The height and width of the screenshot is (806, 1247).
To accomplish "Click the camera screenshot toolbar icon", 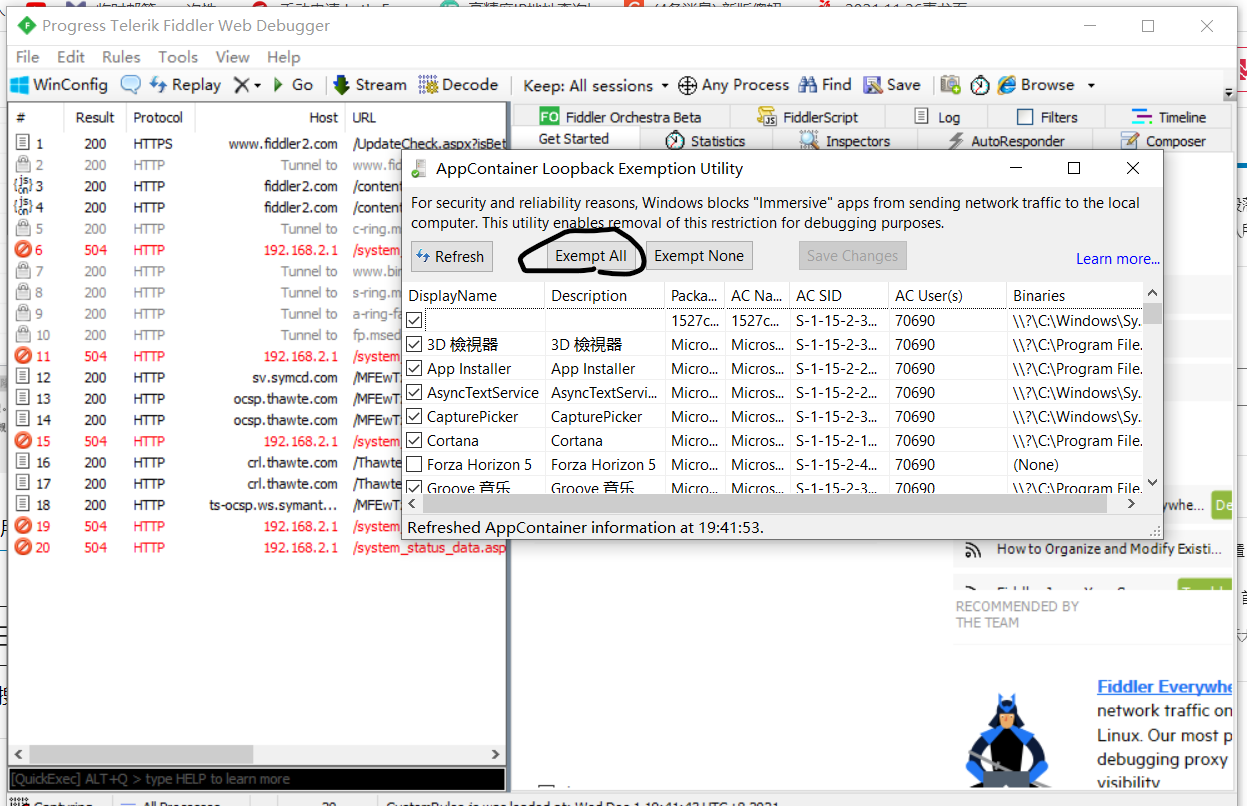I will pyautogui.click(x=951, y=85).
